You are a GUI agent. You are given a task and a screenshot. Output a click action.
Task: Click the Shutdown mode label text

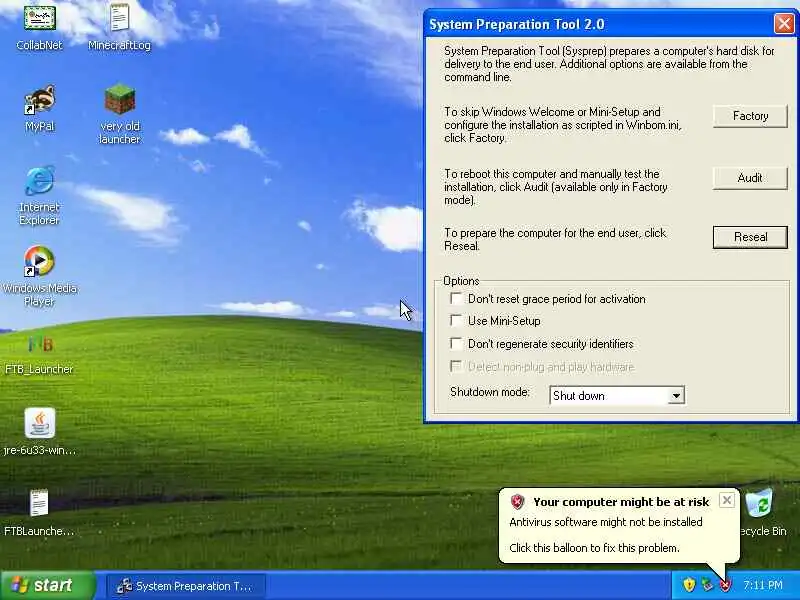490,392
